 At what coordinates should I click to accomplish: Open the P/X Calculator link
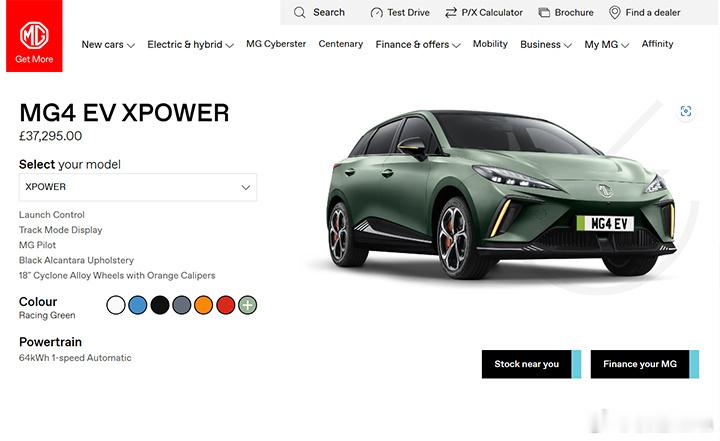click(492, 13)
